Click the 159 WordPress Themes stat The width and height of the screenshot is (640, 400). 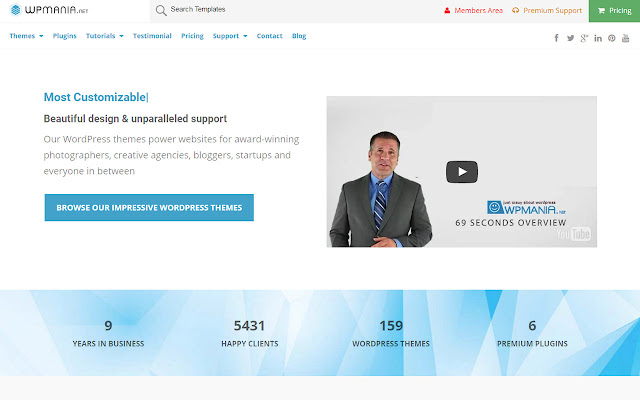391,333
